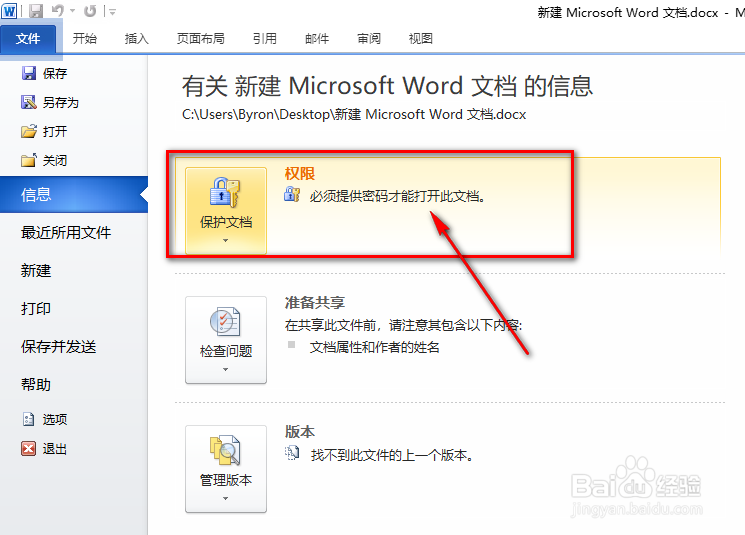The image size is (745, 535).
Task: Click the 退出 label in sidebar
Action: coord(55,449)
